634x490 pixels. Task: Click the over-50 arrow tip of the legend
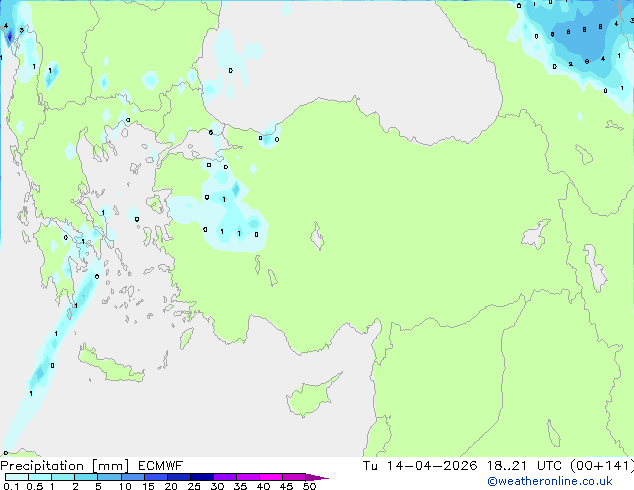coord(317,477)
